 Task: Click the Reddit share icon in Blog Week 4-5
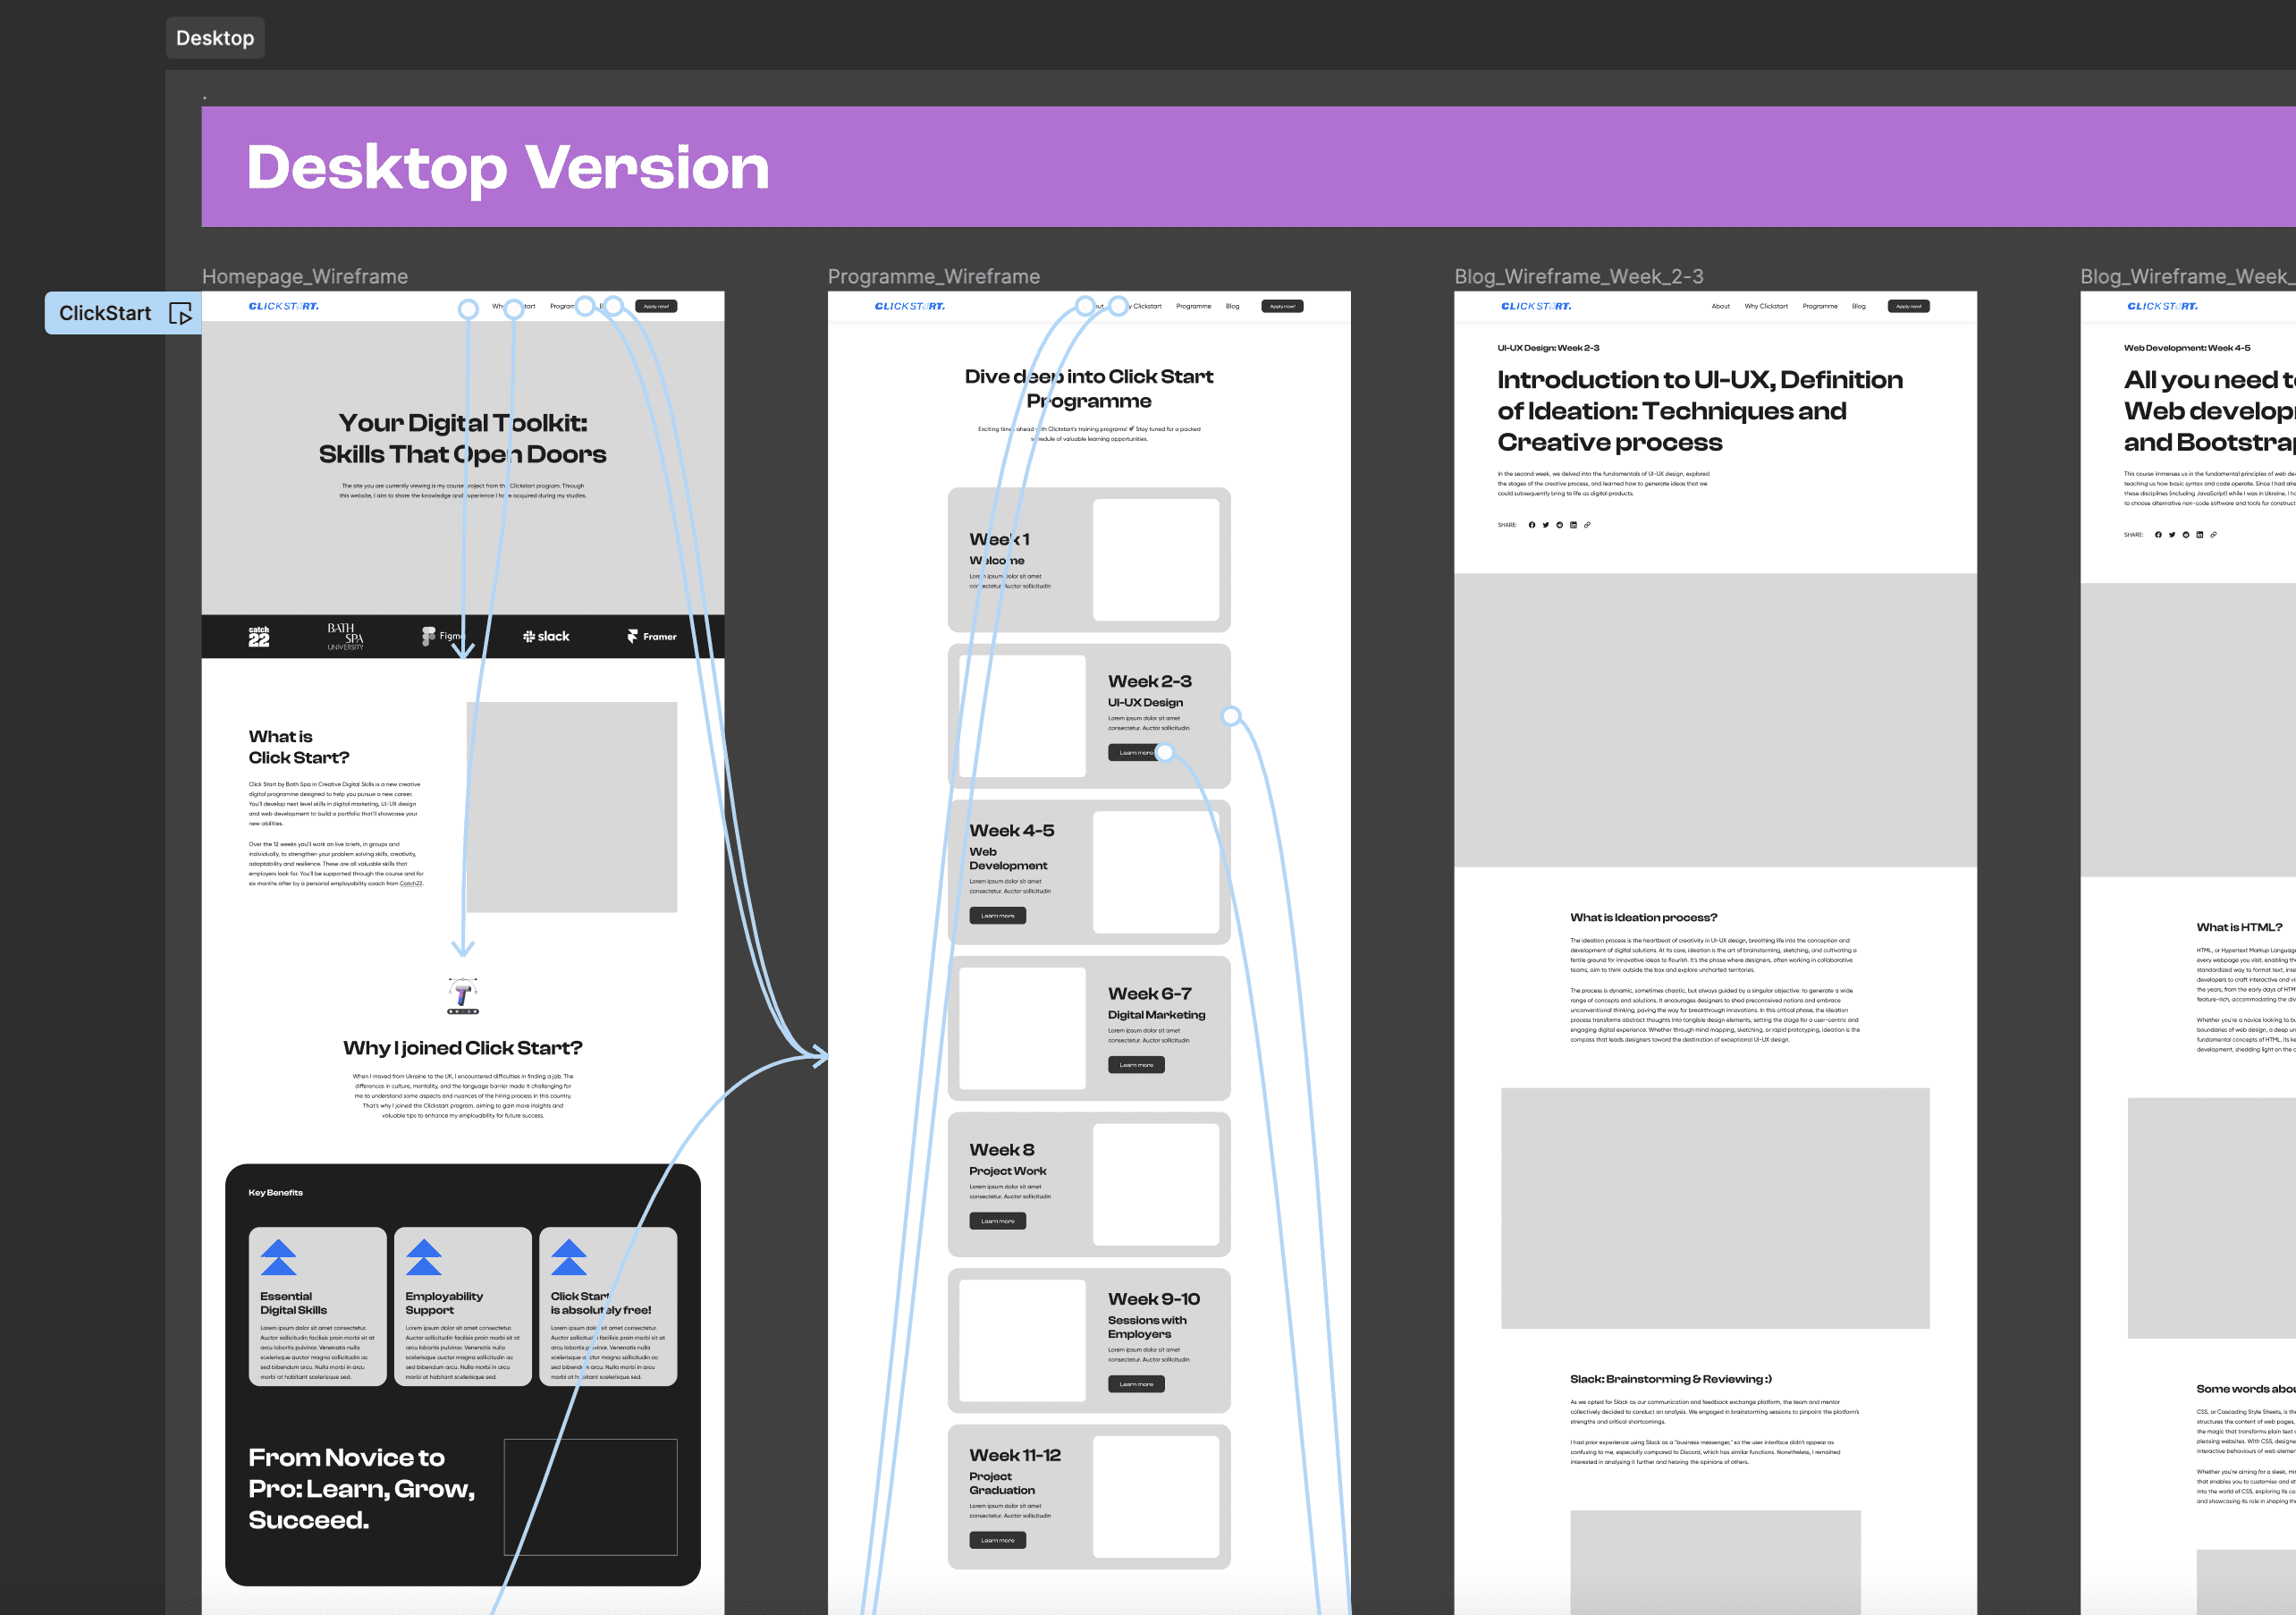pyautogui.click(x=2186, y=535)
